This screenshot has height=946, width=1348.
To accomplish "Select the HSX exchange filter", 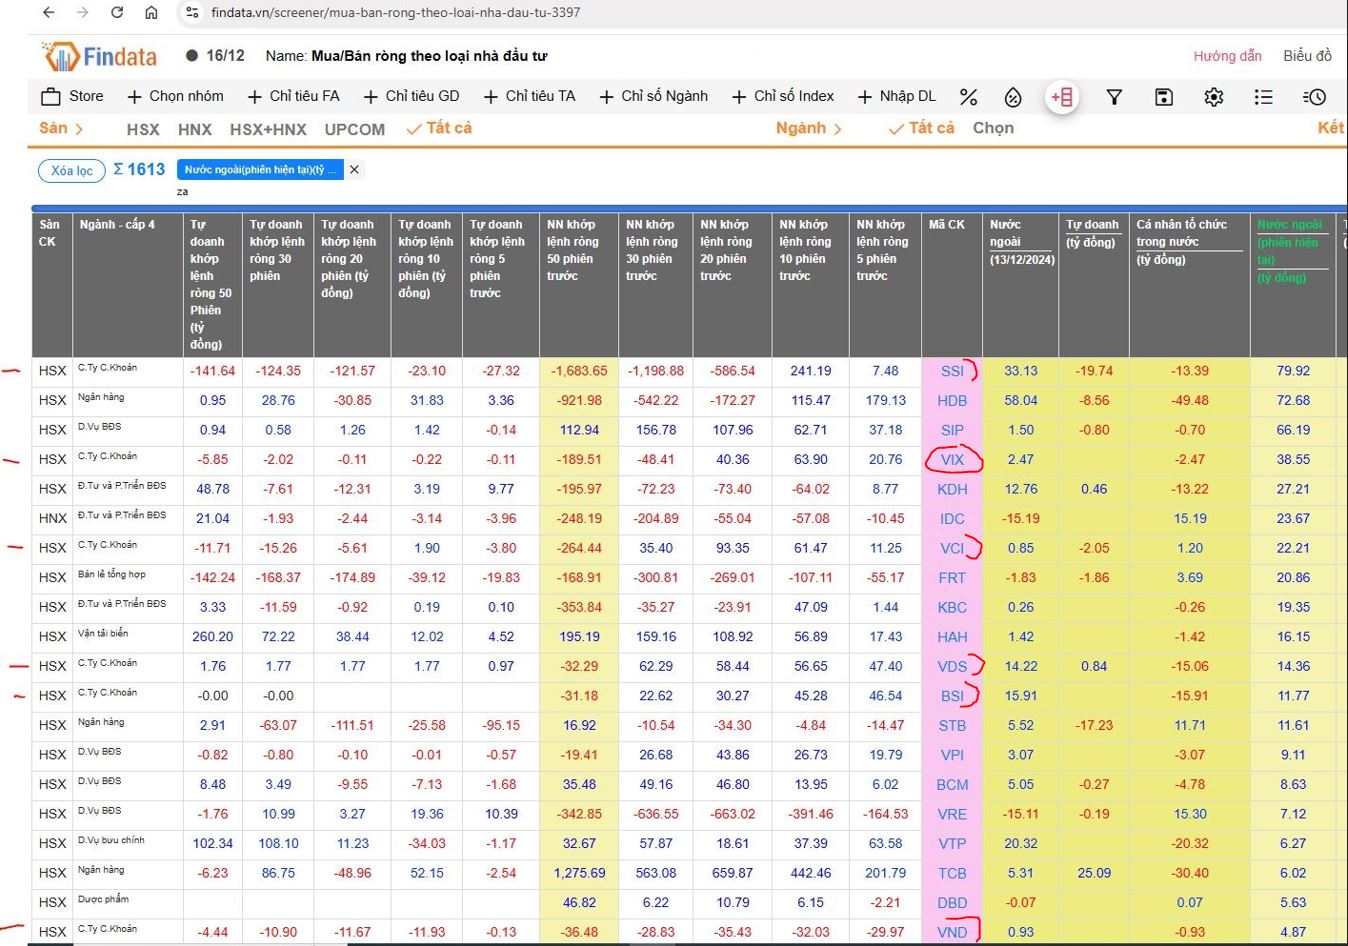I will 143,129.
